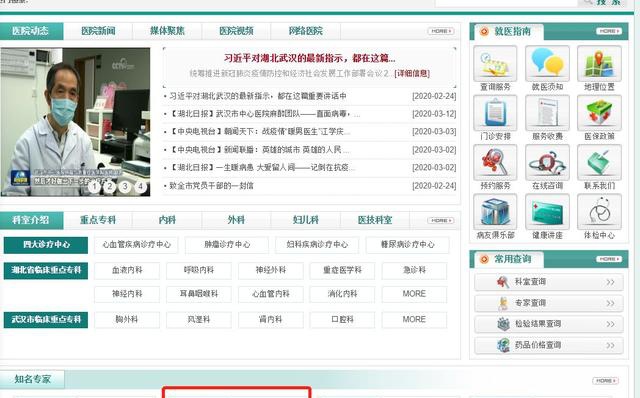This screenshot has height=398, width=640.
Task: Open the red 习近平对湖北武汉的最新指示 headline
Action: (x=309, y=58)
